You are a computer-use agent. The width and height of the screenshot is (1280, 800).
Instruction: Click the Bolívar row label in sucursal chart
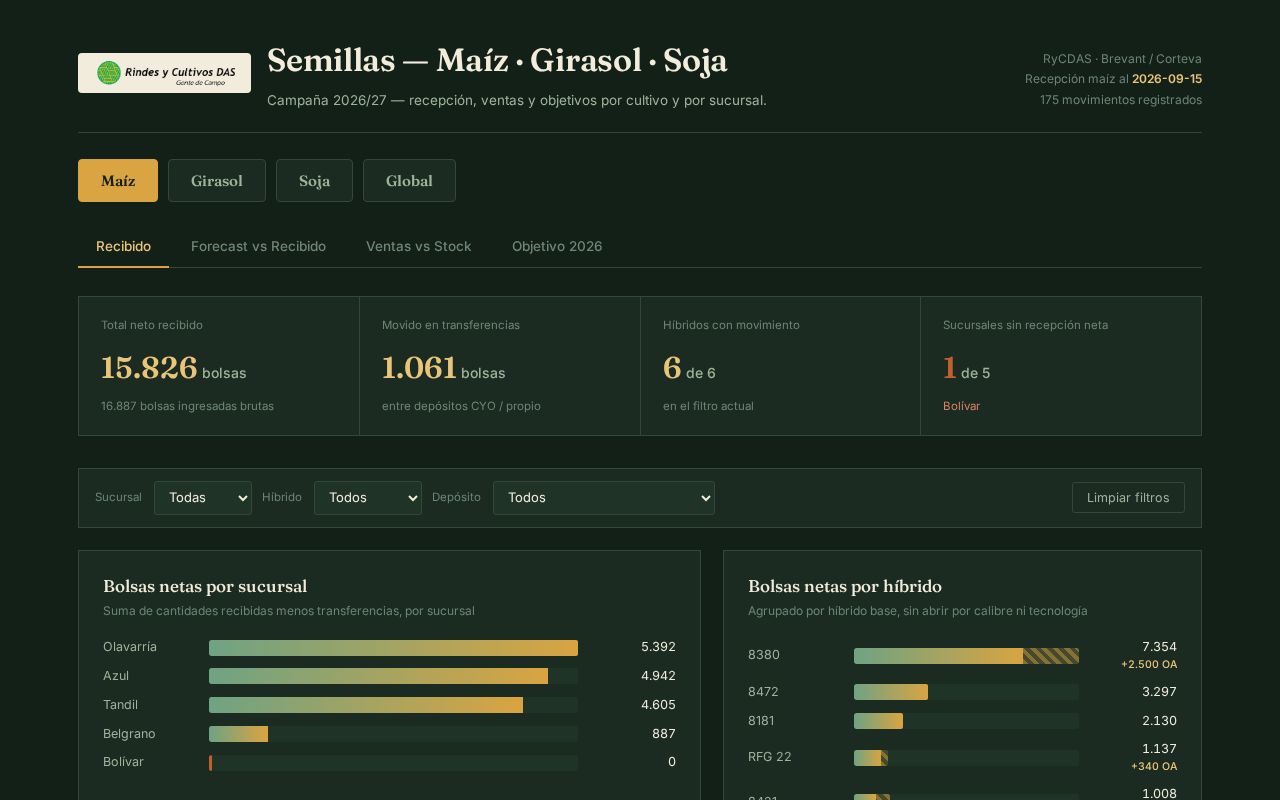(x=123, y=762)
